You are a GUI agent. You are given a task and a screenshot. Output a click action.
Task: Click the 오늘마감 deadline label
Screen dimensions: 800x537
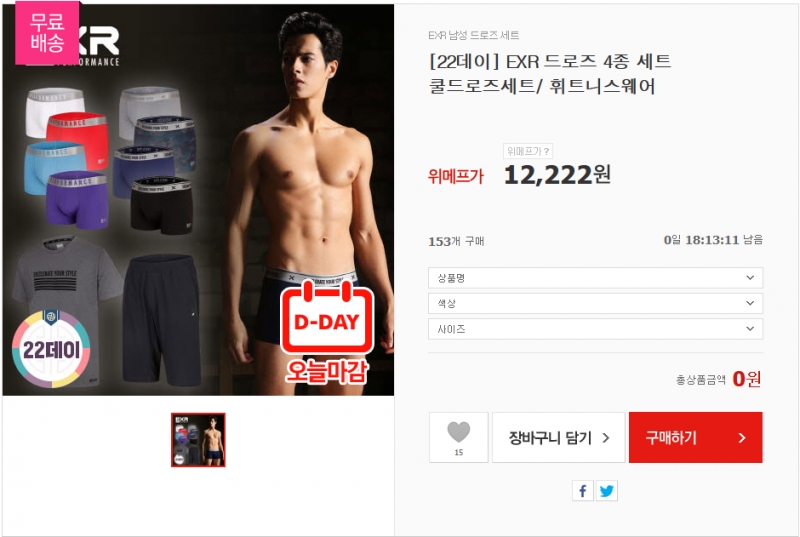tap(327, 371)
